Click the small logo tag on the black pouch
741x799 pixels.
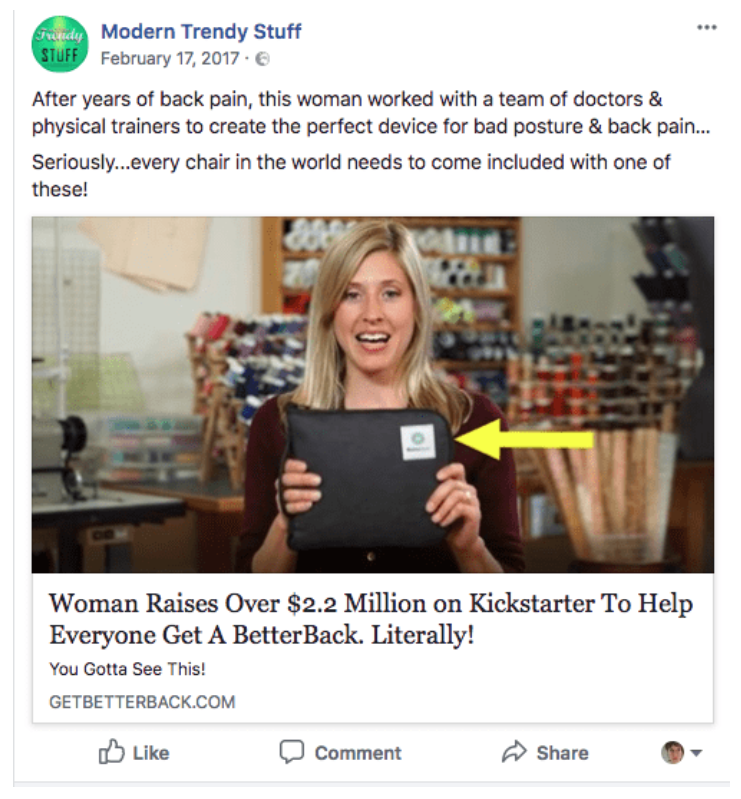click(417, 442)
